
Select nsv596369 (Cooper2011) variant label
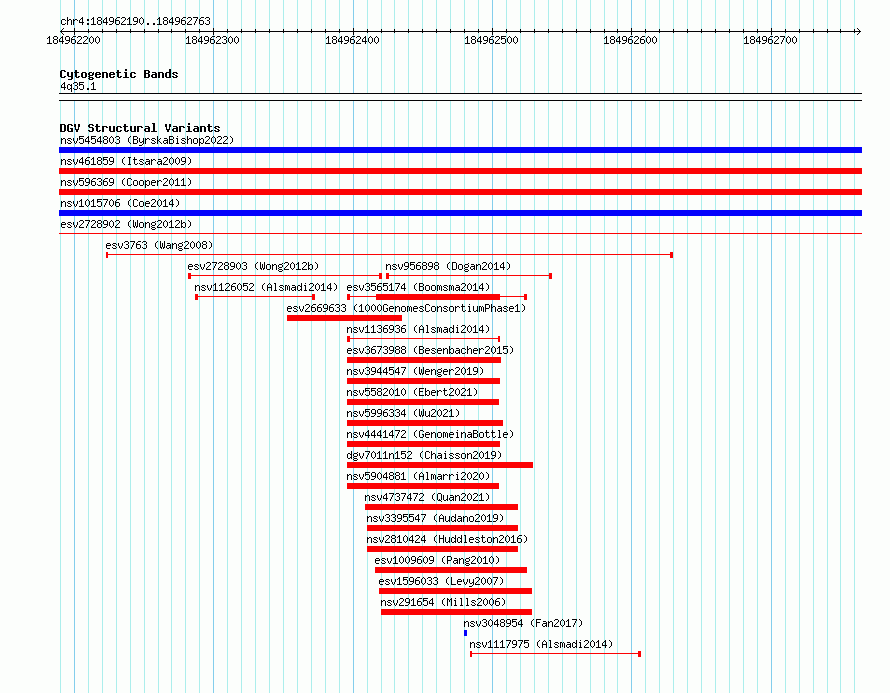click(x=126, y=182)
